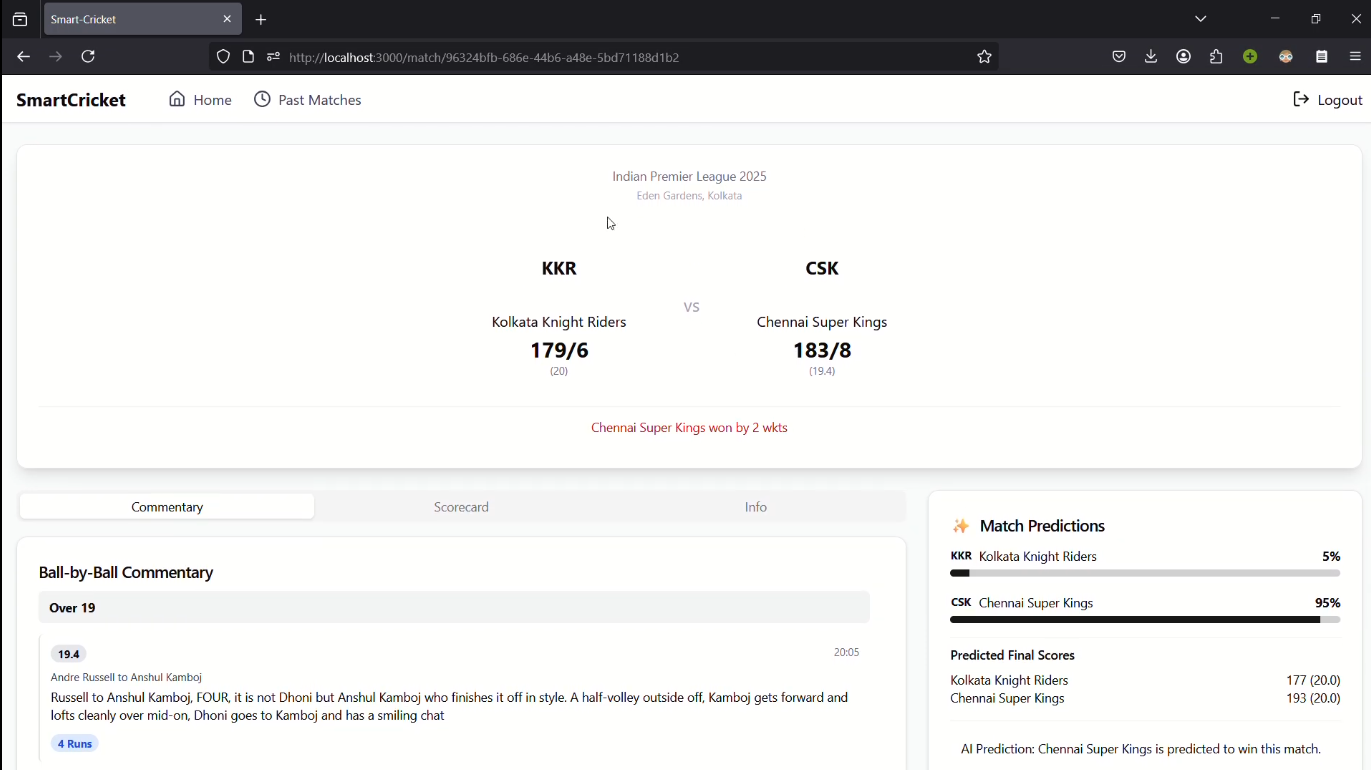Click the Past Matches clock icon
The image size is (1371, 770).
pos(262,99)
